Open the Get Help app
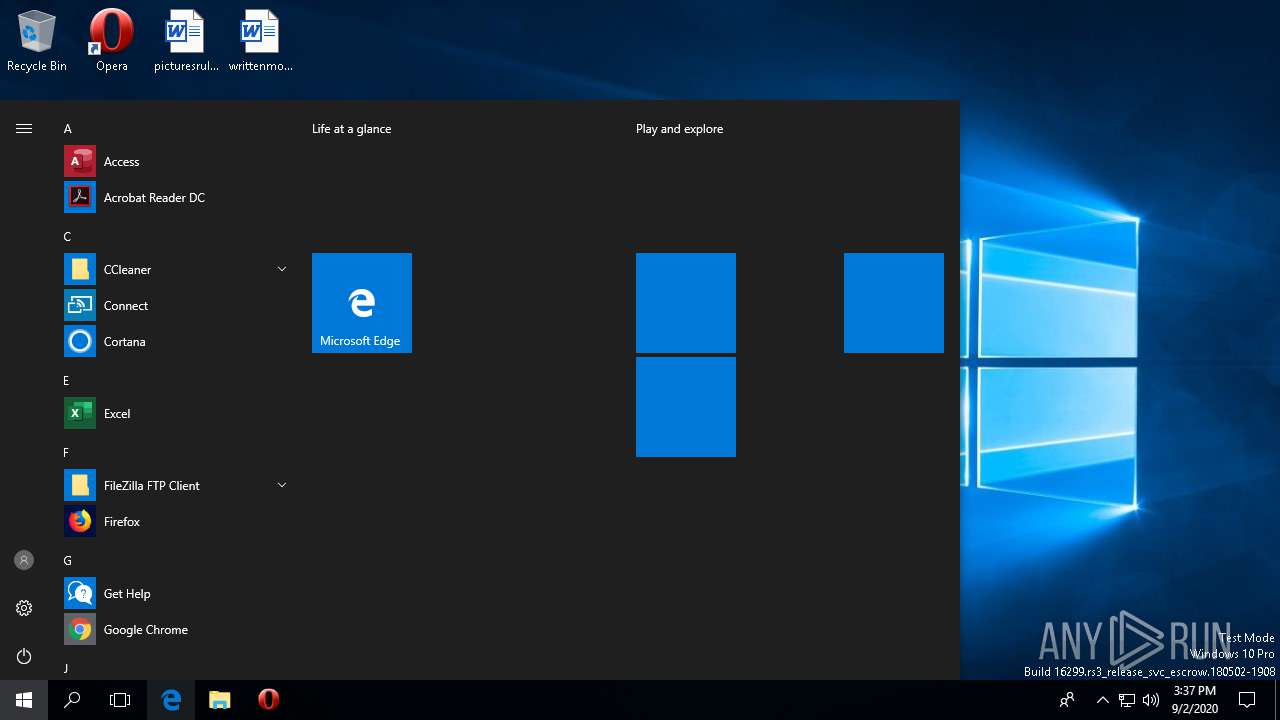The height and width of the screenshot is (720, 1280). coord(176,594)
